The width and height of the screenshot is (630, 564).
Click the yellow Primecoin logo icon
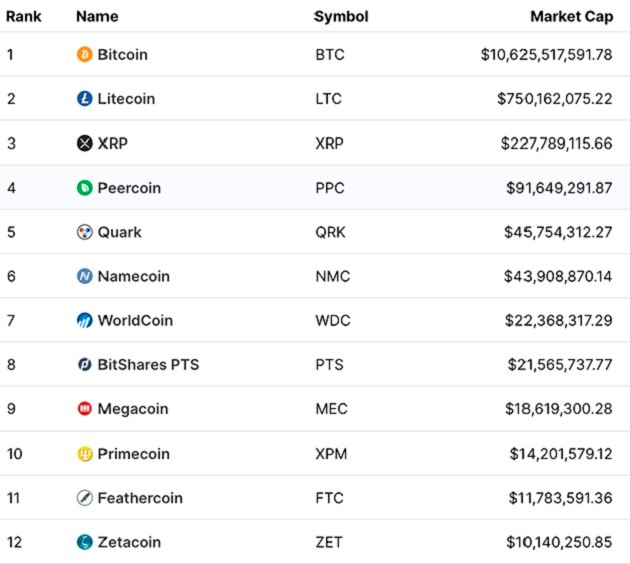[85, 453]
